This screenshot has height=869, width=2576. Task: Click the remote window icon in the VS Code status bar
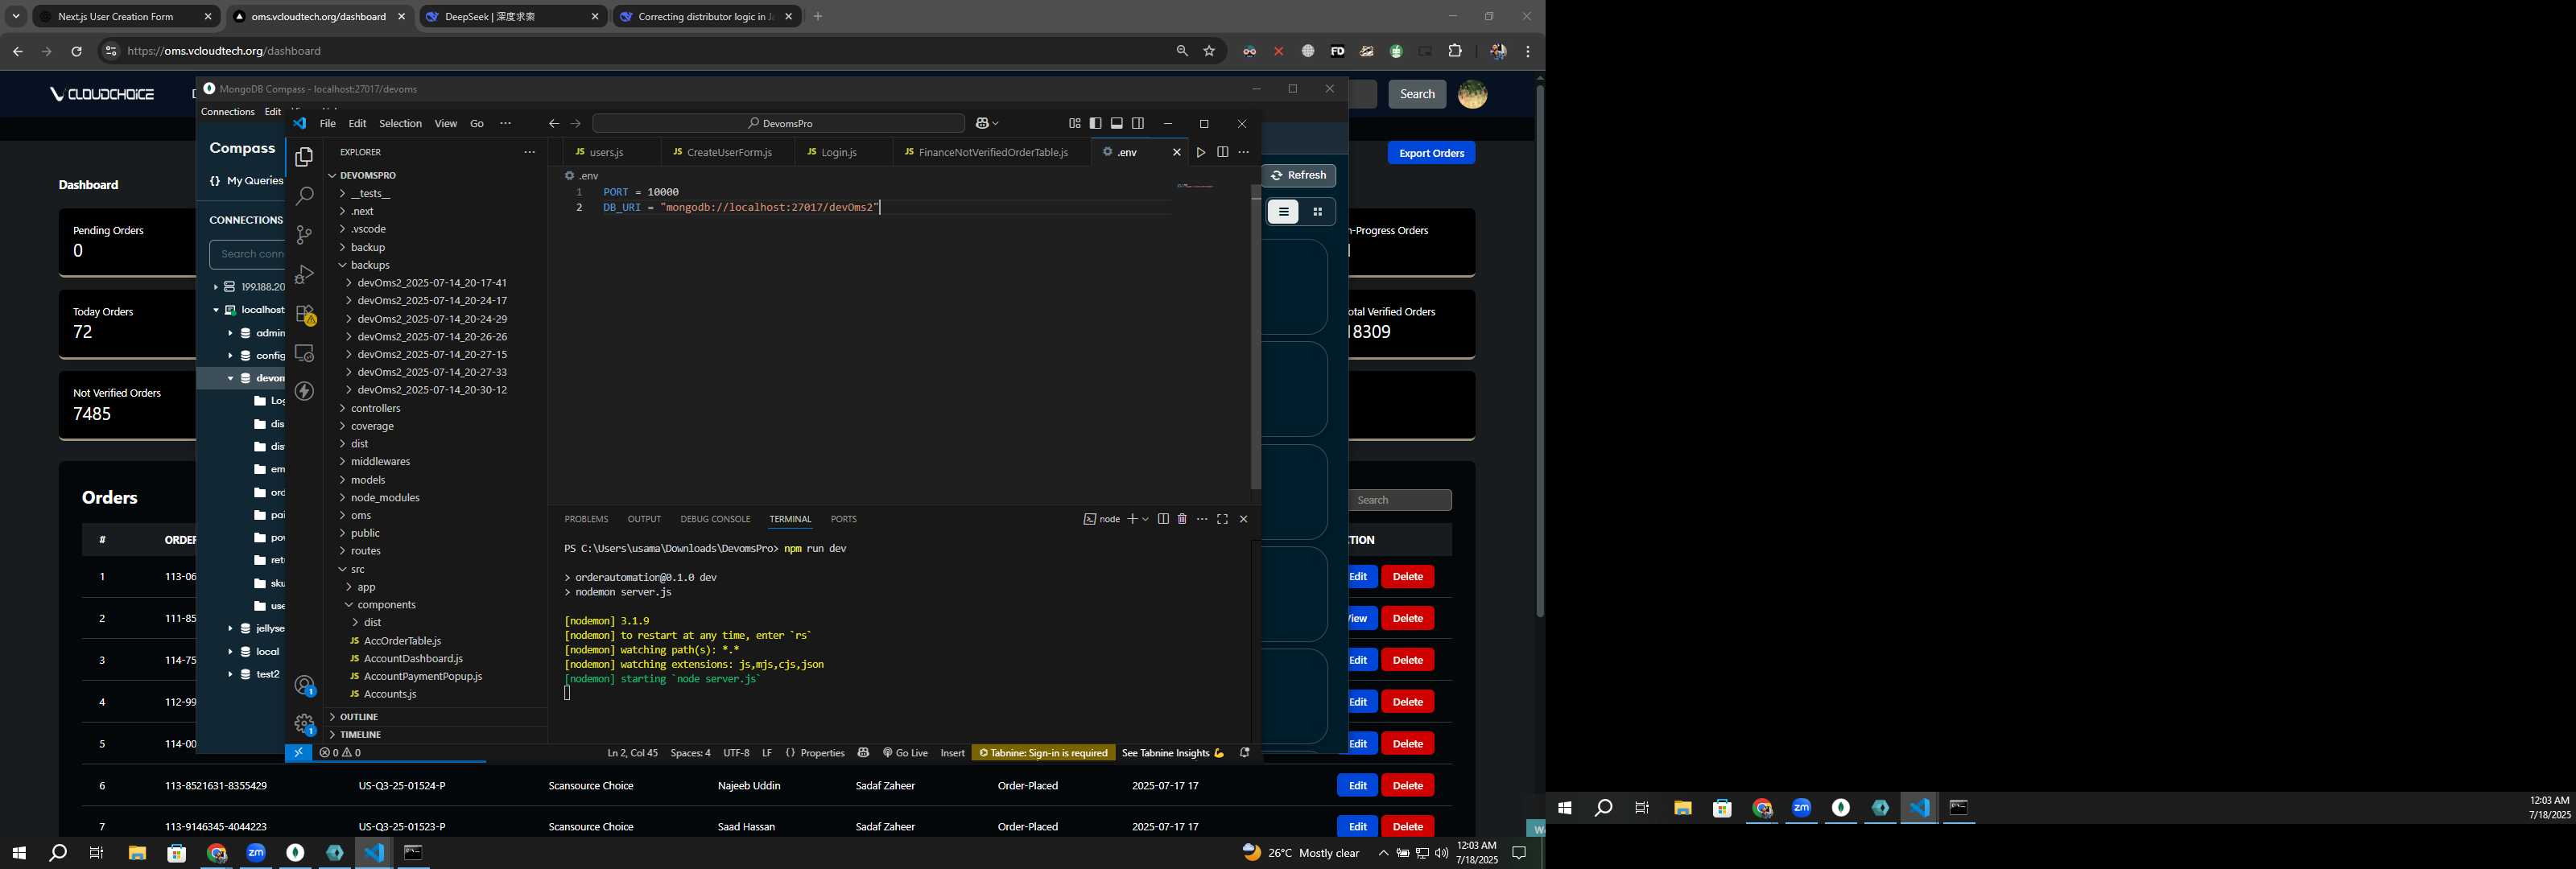tap(298, 753)
